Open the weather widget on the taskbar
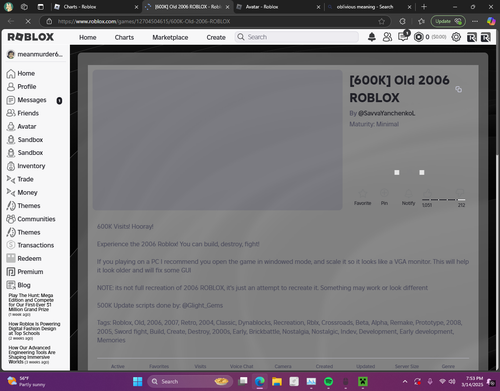 (25, 381)
